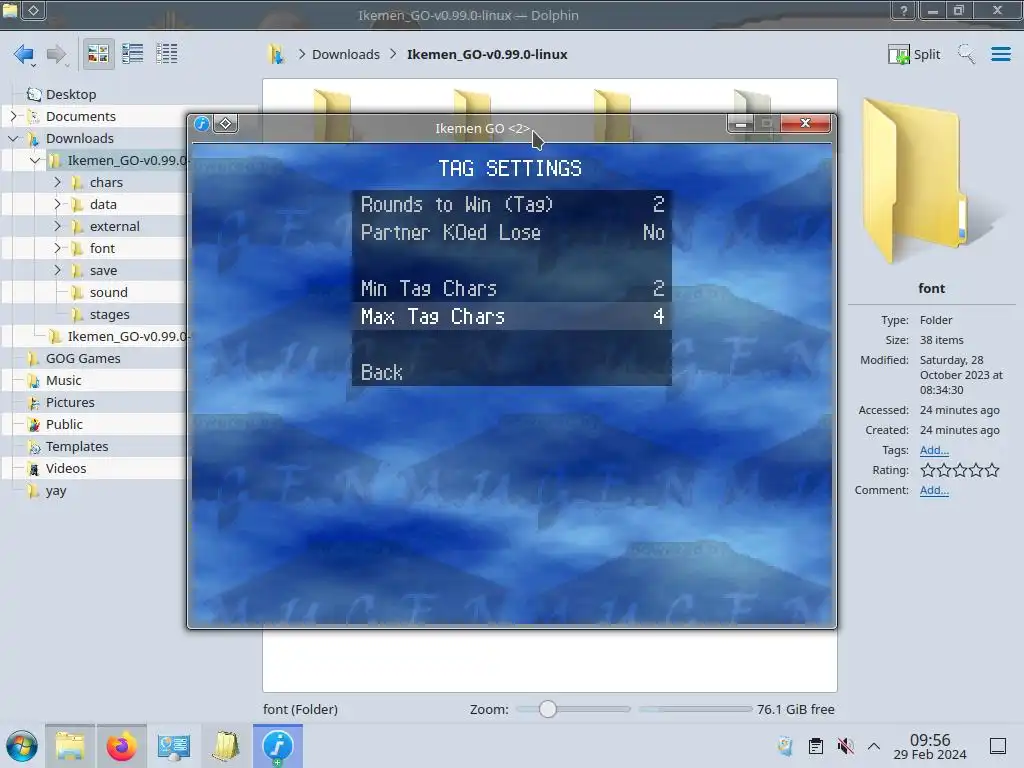Add tags to the font folder
The width and height of the screenshot is (1024, 768).
click(x=934, y=450)
